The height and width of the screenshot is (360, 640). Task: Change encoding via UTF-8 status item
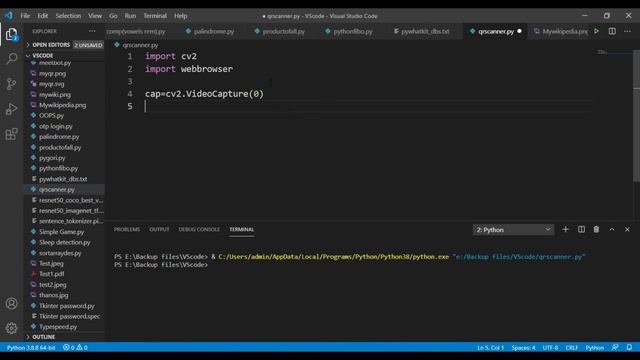(x=550, y=347)
